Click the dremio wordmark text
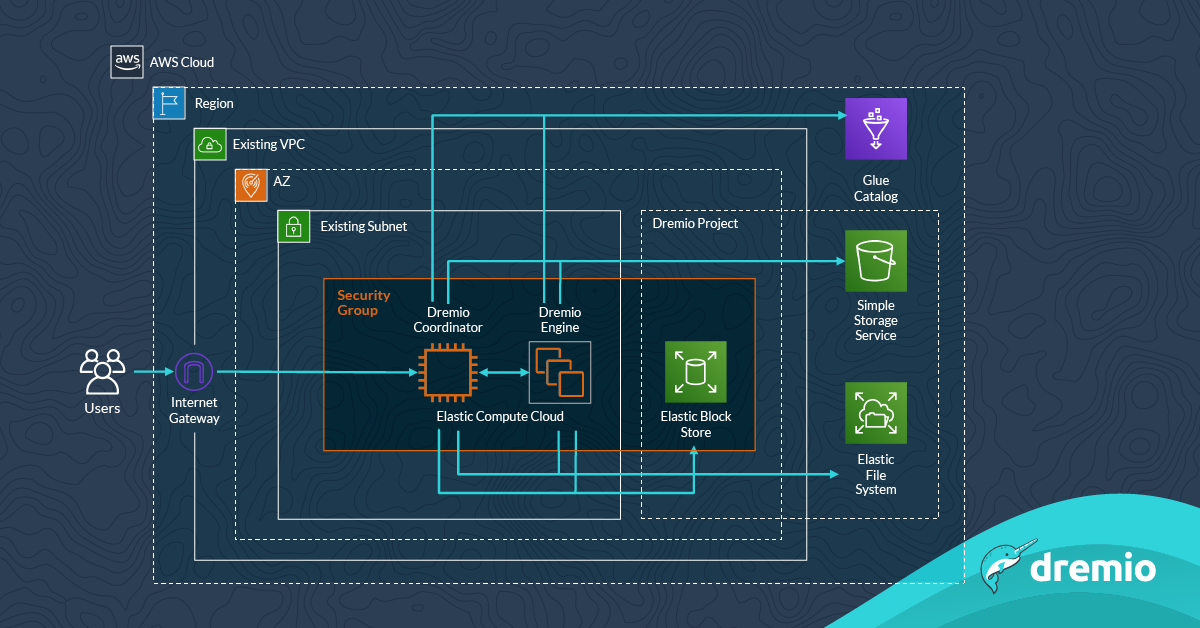 (1092, 569)
